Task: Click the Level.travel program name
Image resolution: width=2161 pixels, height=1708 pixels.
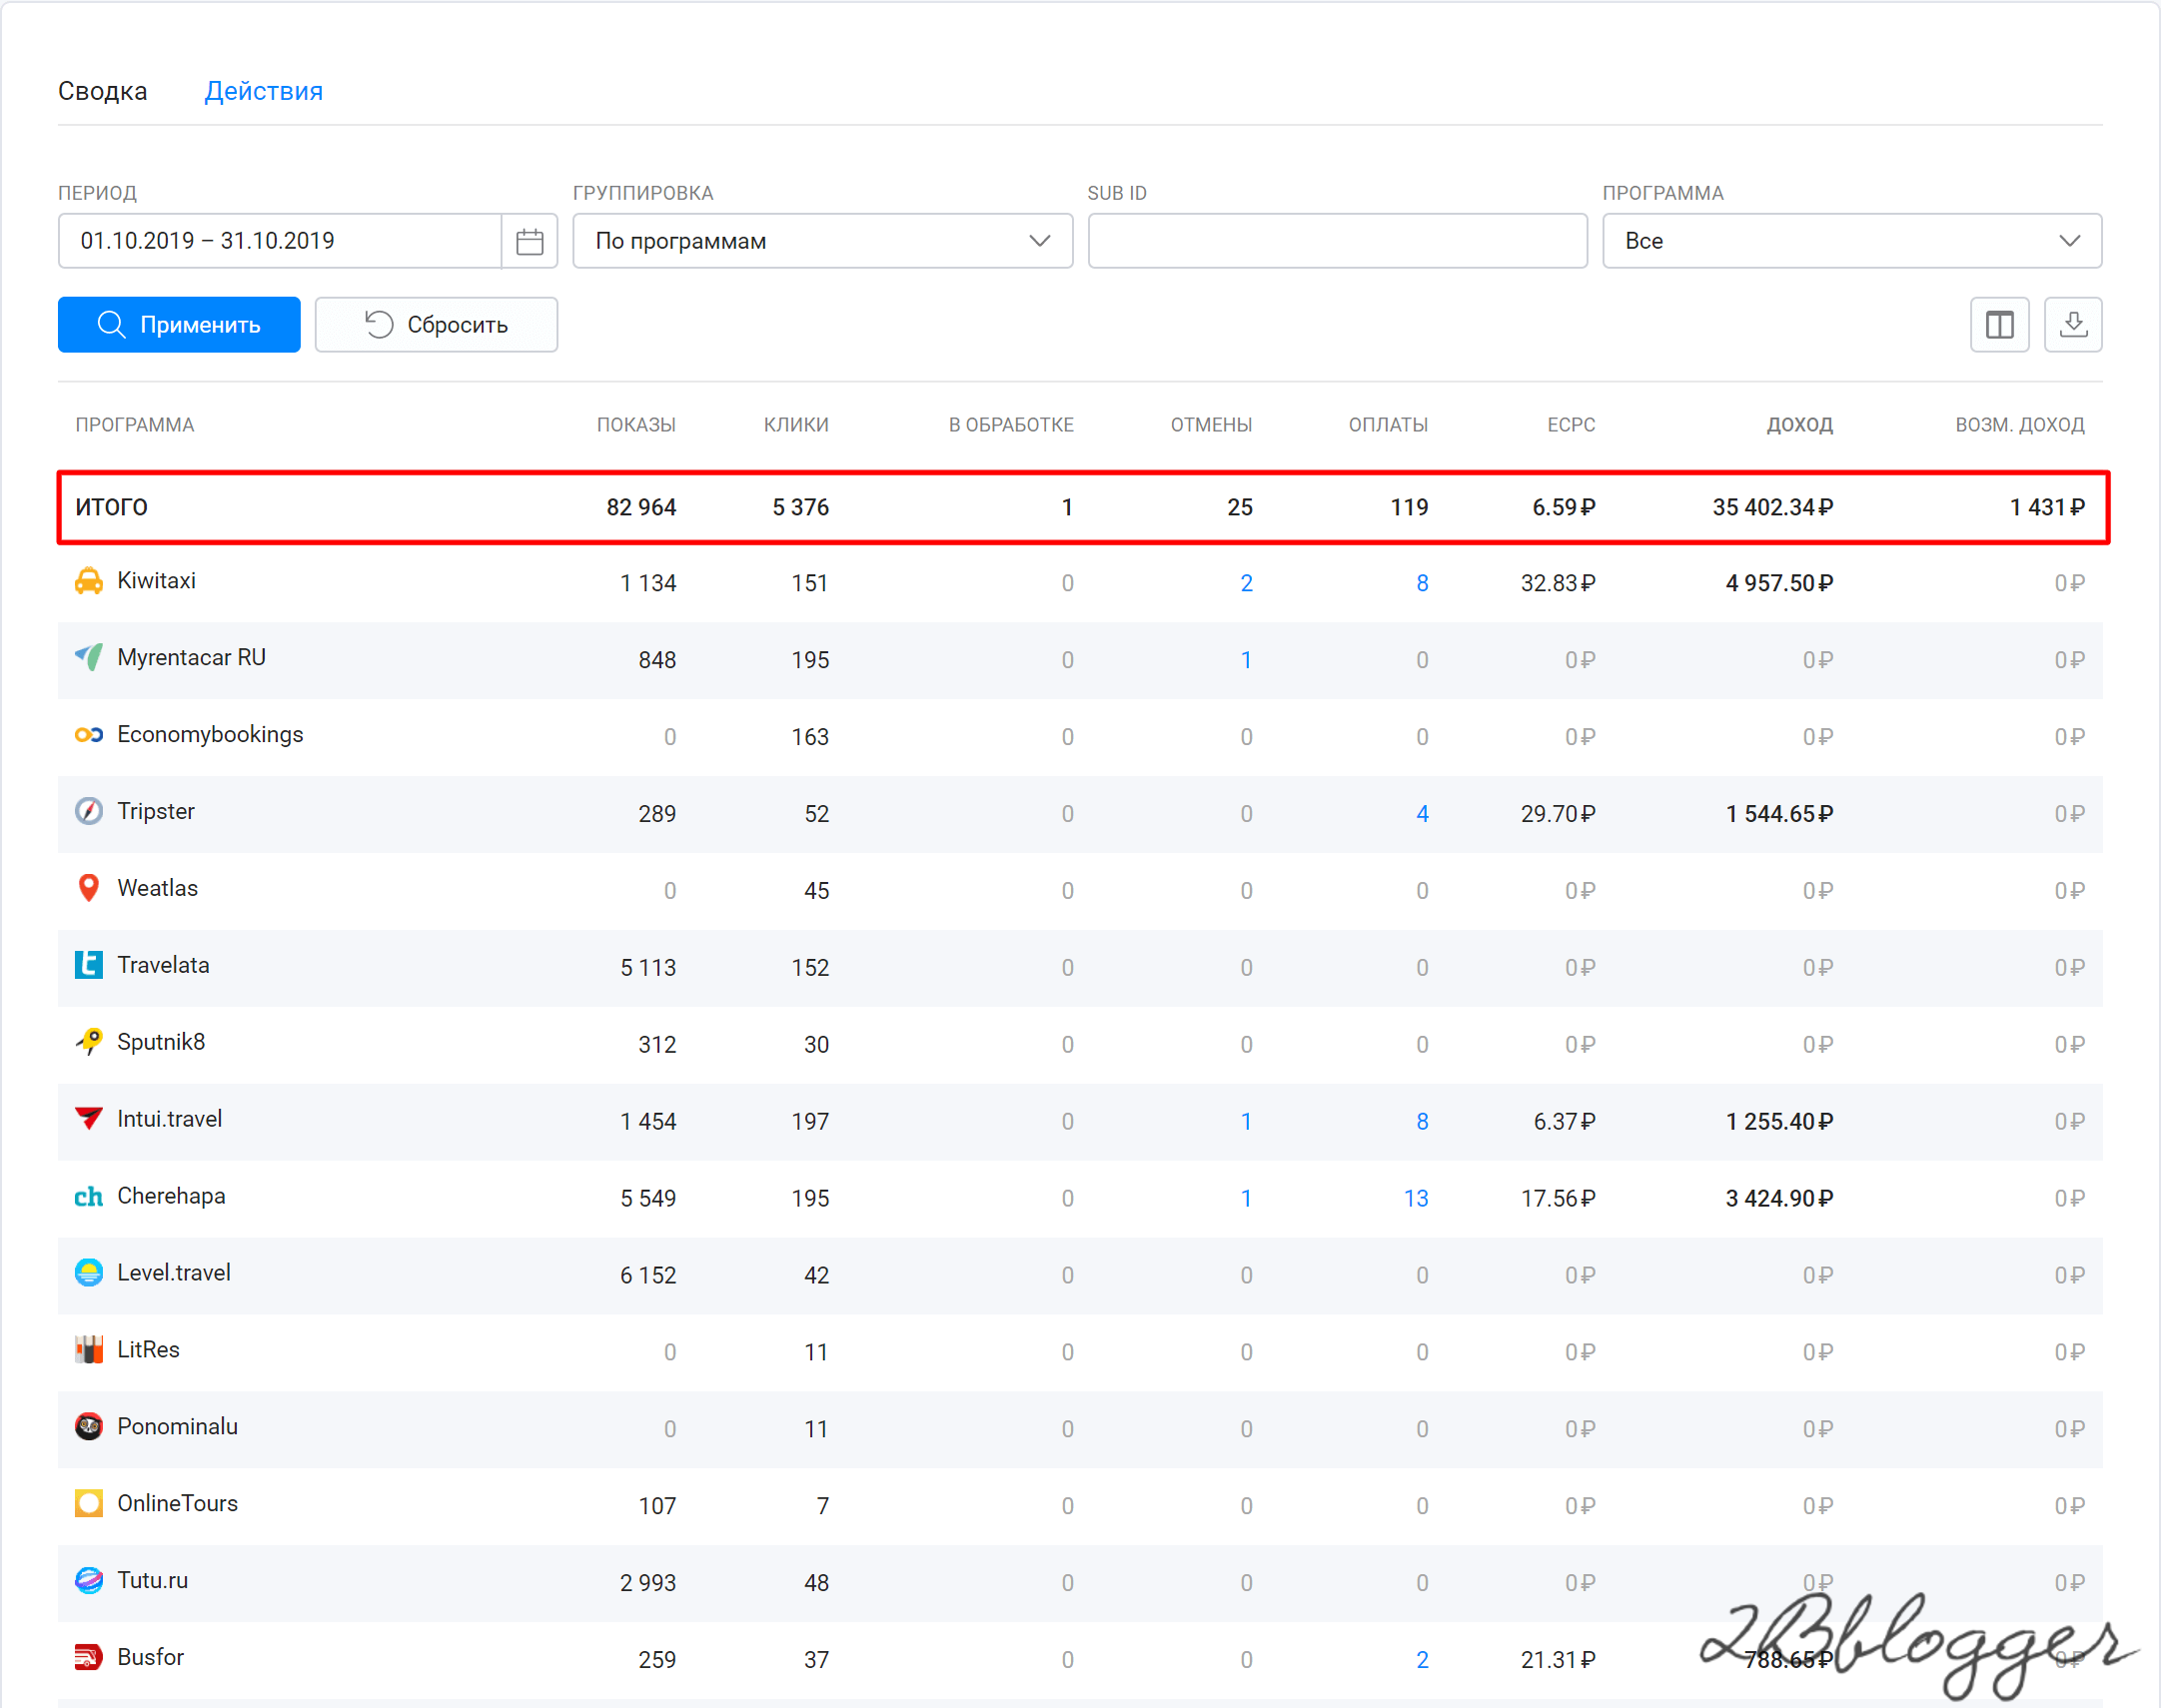Action: (x=174, y=1273)
